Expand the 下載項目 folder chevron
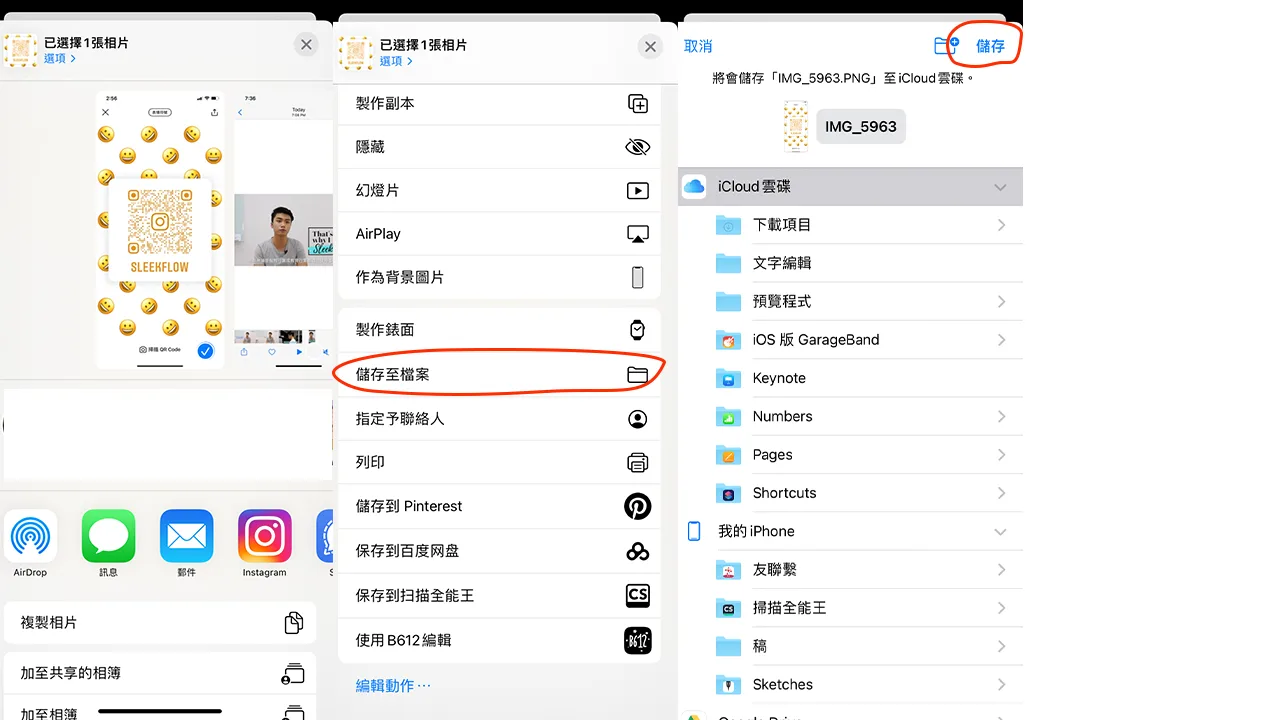This screenshot has height=720, width=1280. tap(1001, 225)
